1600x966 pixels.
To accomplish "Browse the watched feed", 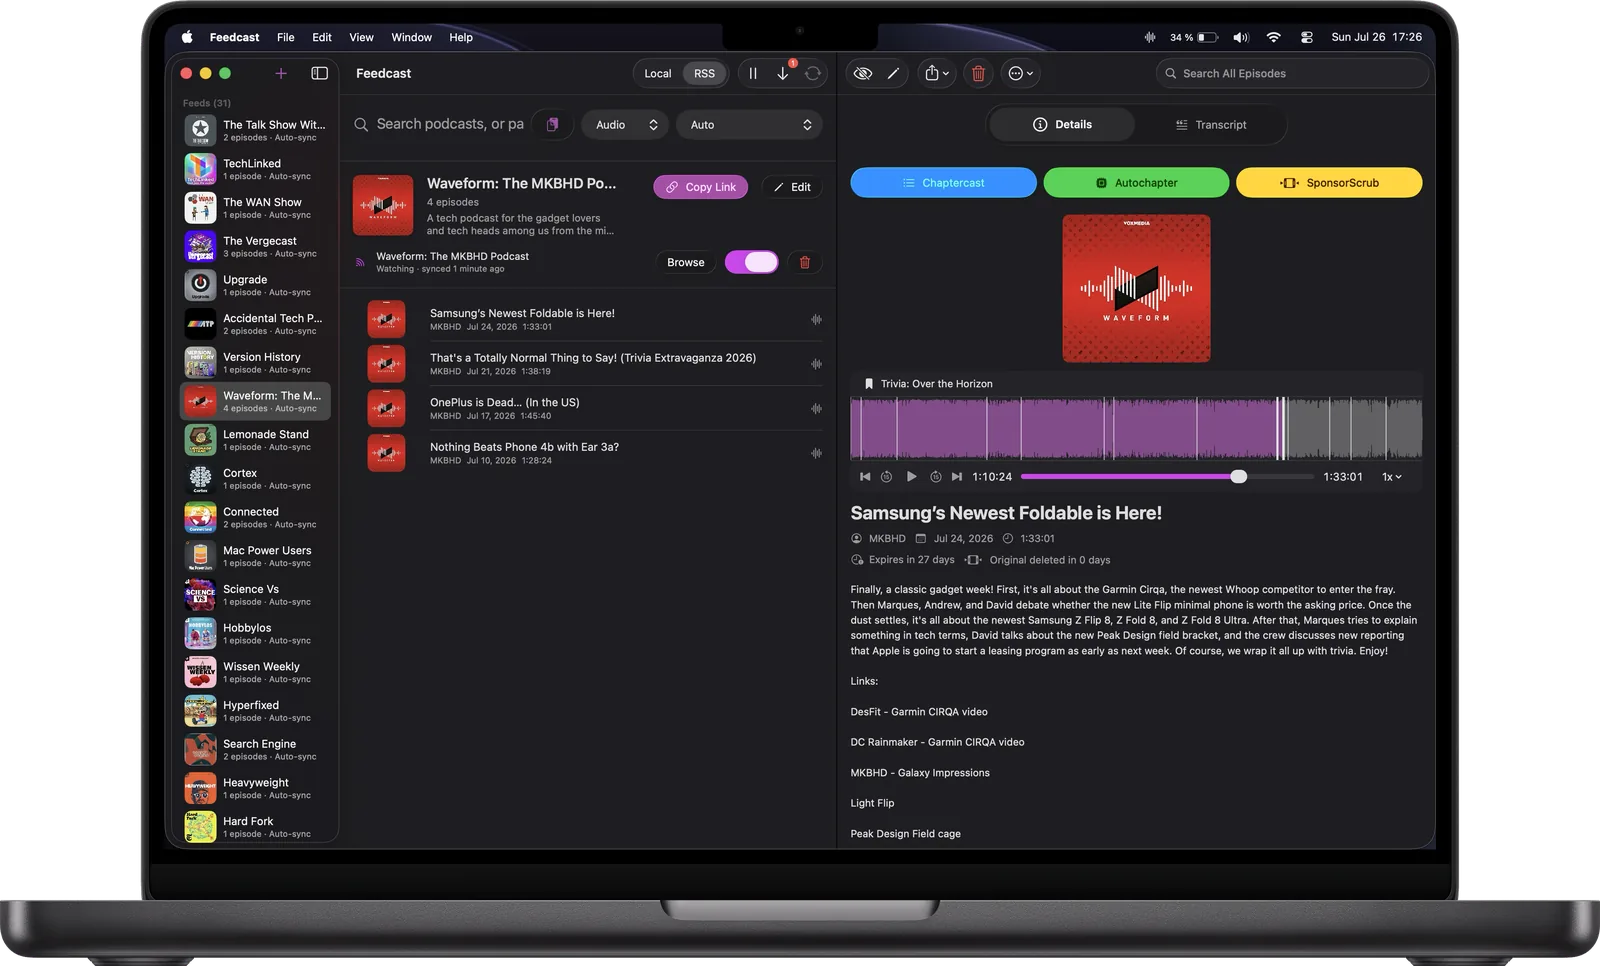I will [x=686, y=262].
